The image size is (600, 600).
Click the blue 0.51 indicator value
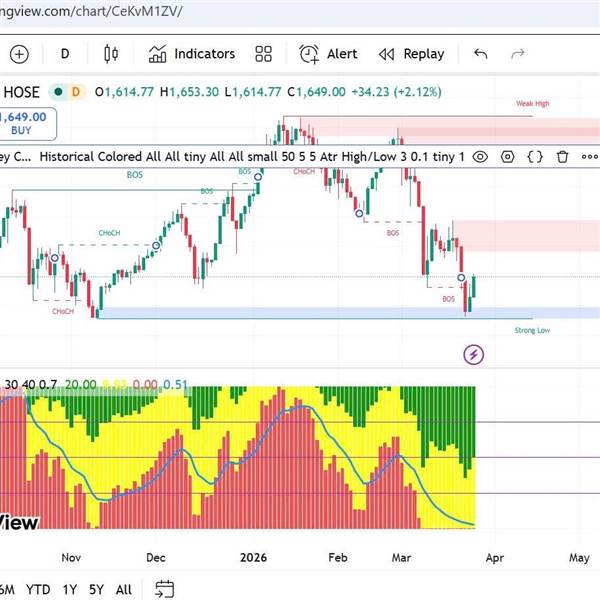pyautogui.click(x=175, y=384)
